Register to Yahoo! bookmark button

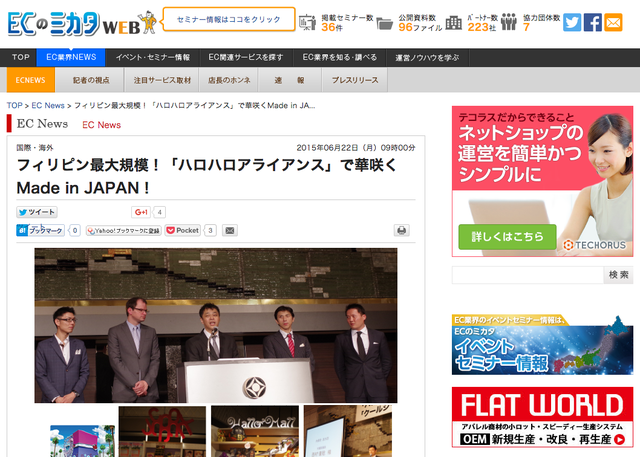click(x=124, y=231)
